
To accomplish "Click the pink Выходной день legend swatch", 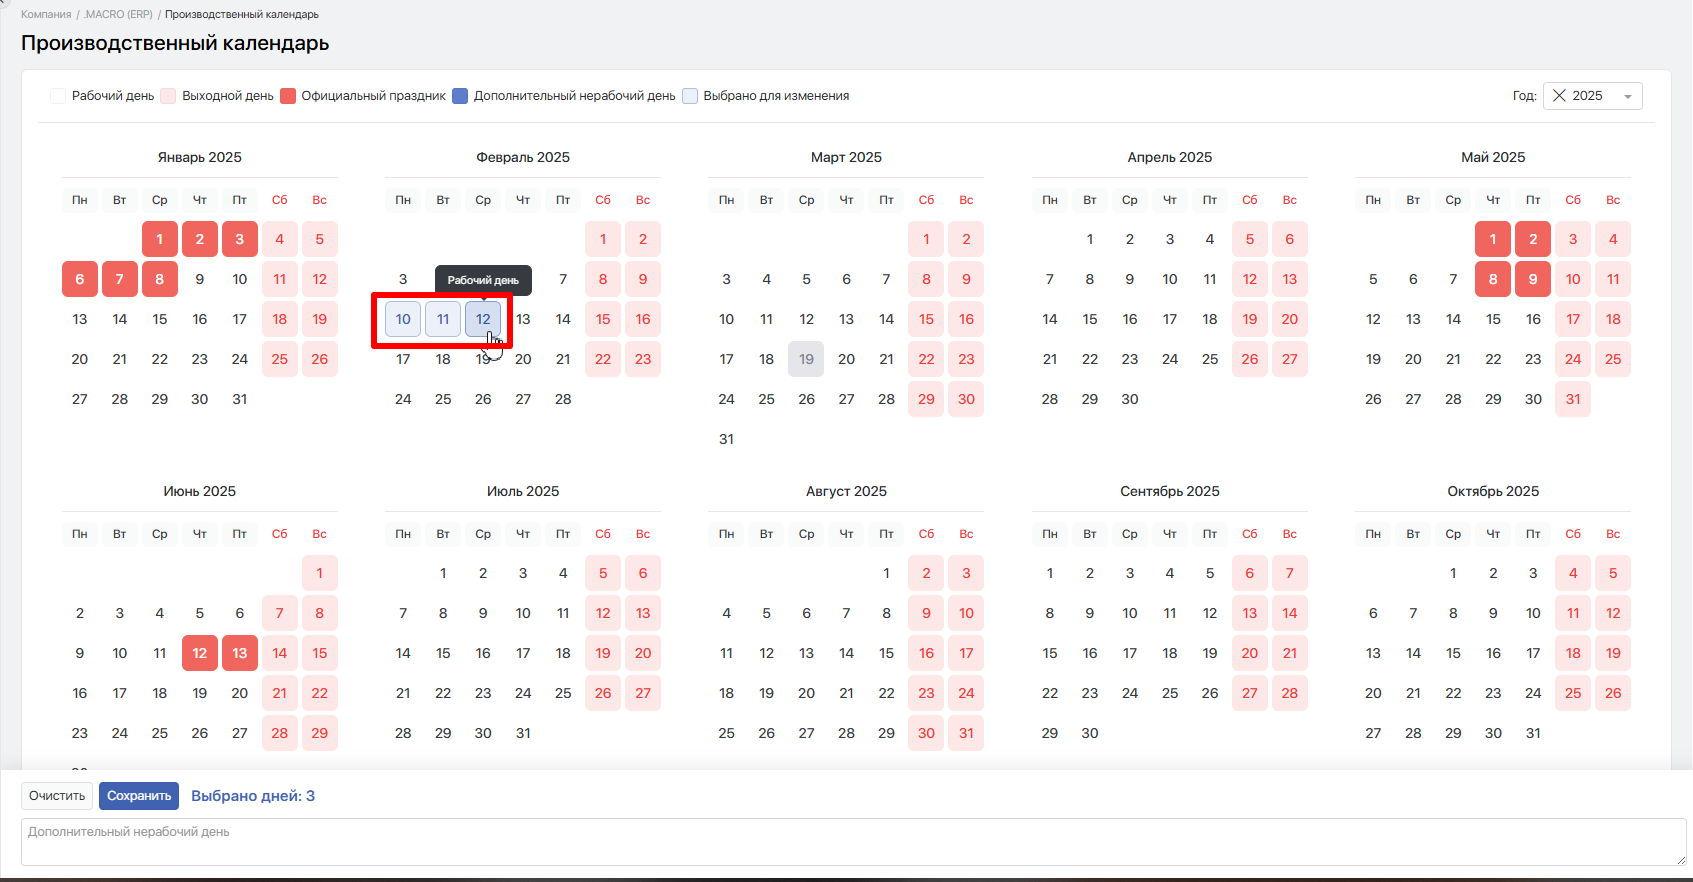I will 169,96.
